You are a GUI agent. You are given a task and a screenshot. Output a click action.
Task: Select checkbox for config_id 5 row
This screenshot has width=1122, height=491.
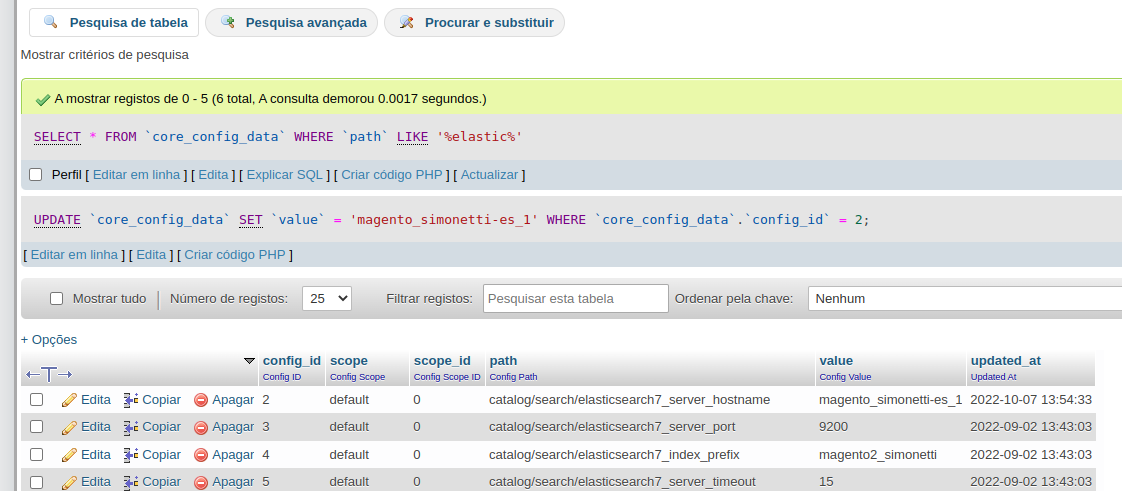coord(36,482)
